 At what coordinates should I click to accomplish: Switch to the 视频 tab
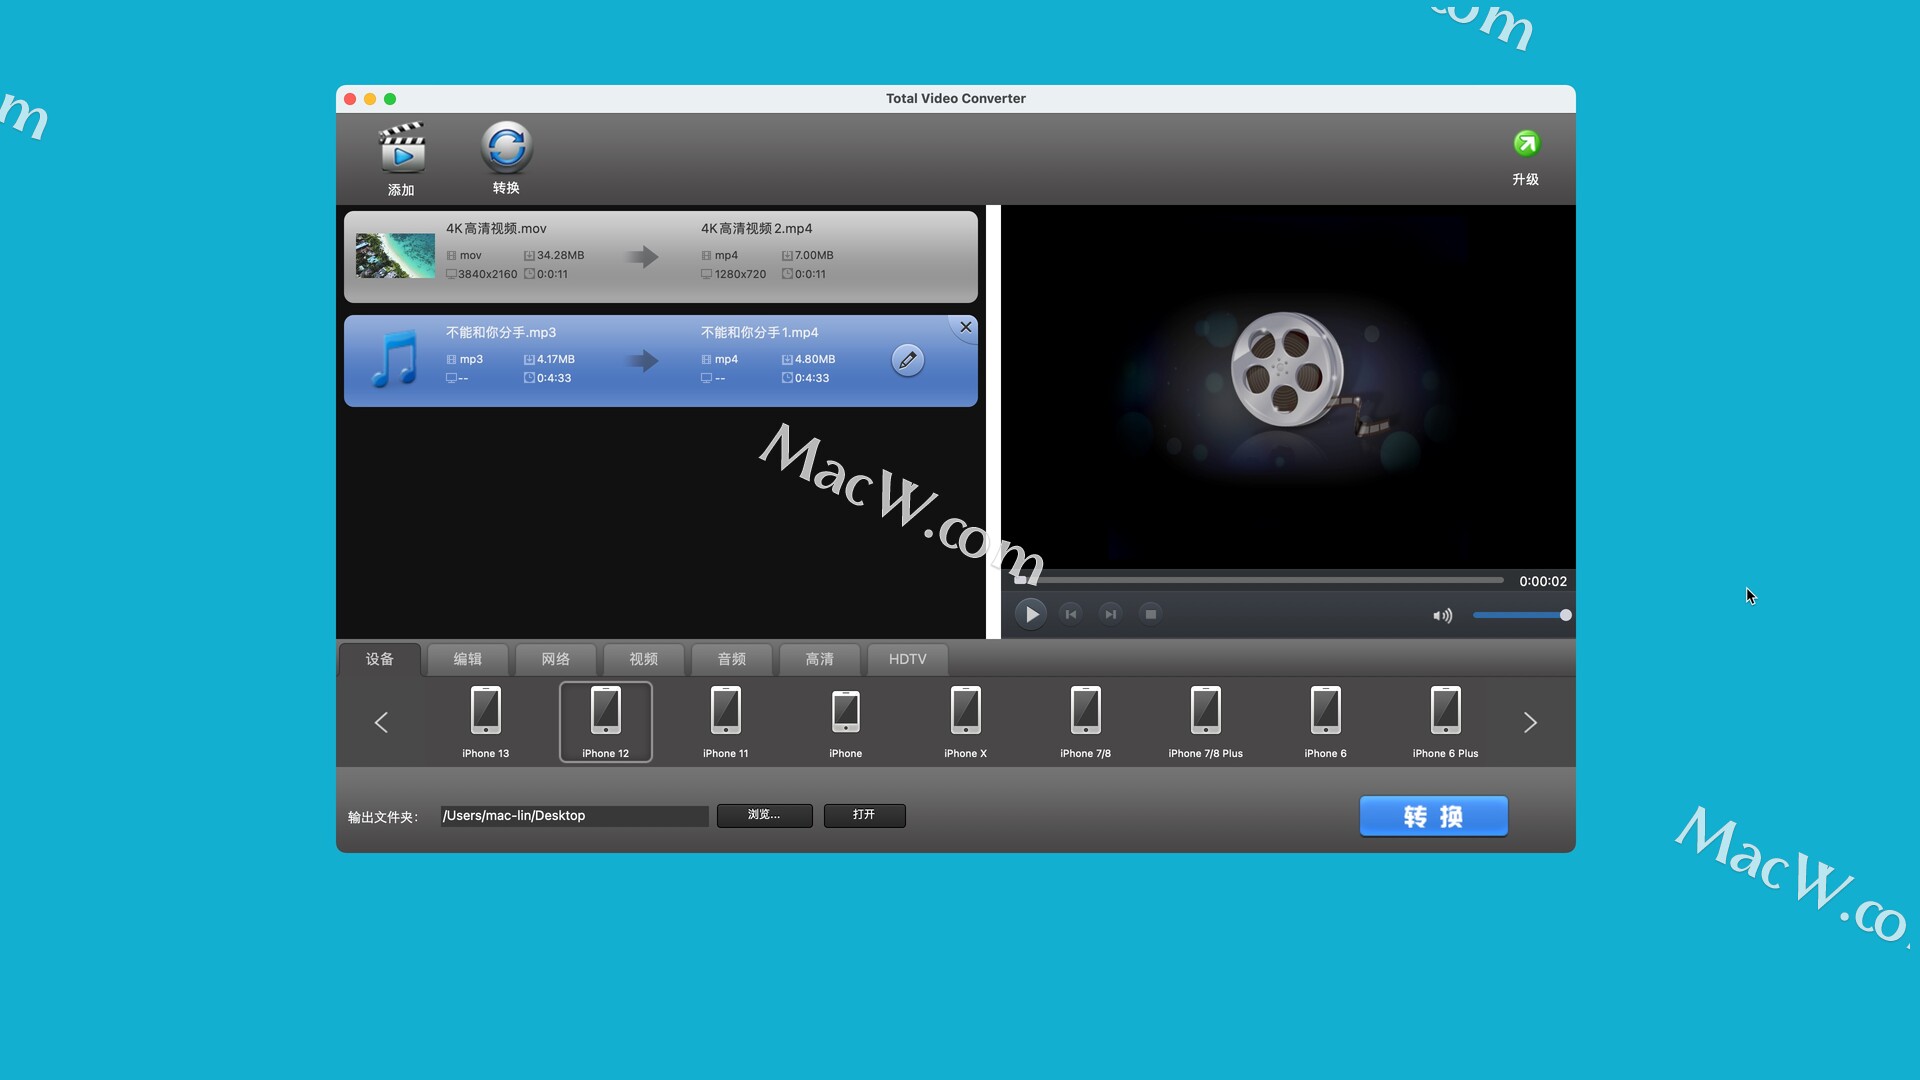644,659
